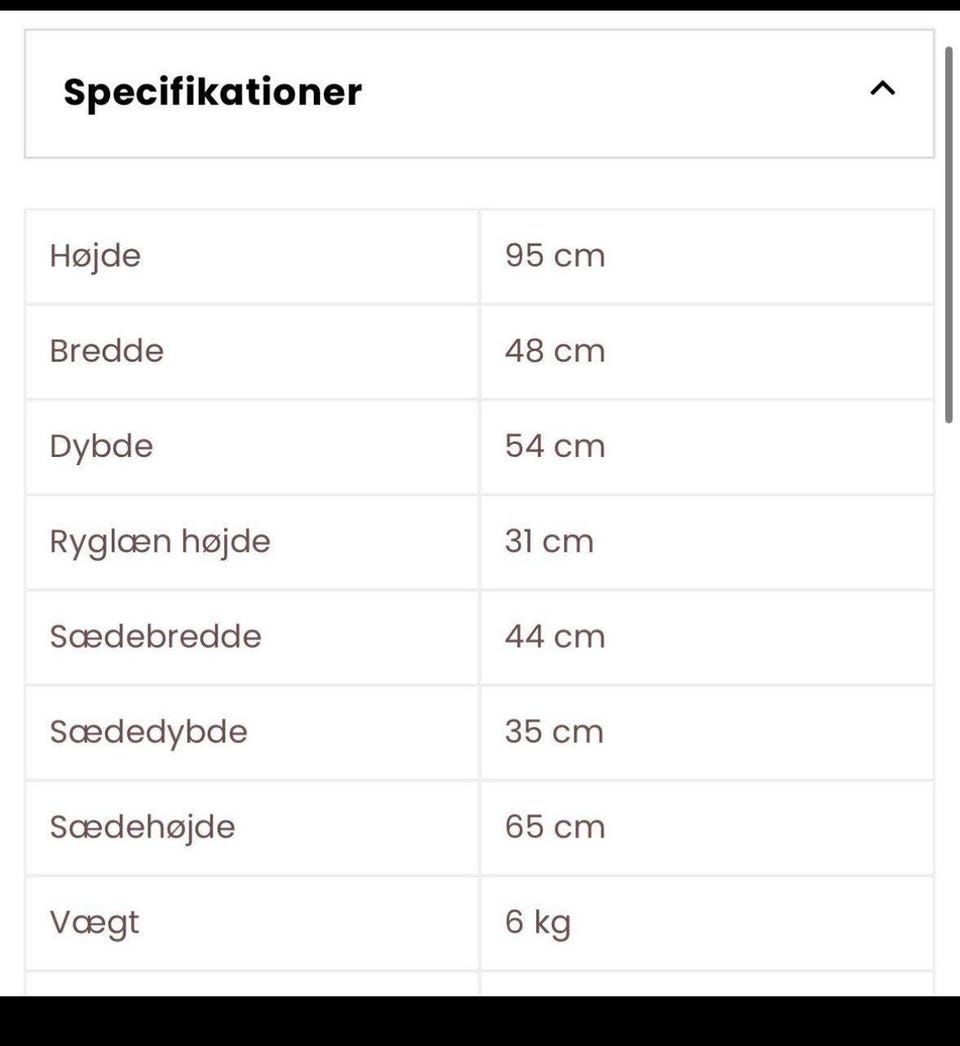Click the 35 cm seat depth value
This screenshot has height=1046, width=960.
point(554,731)
